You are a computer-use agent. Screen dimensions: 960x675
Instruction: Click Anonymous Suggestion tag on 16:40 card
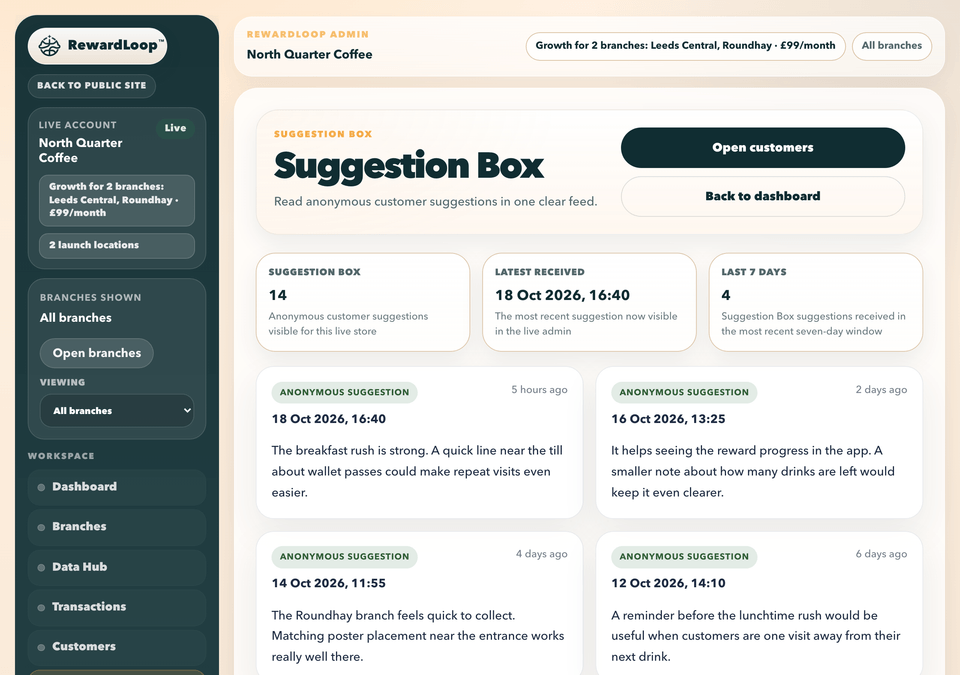(x=345, y=392)
